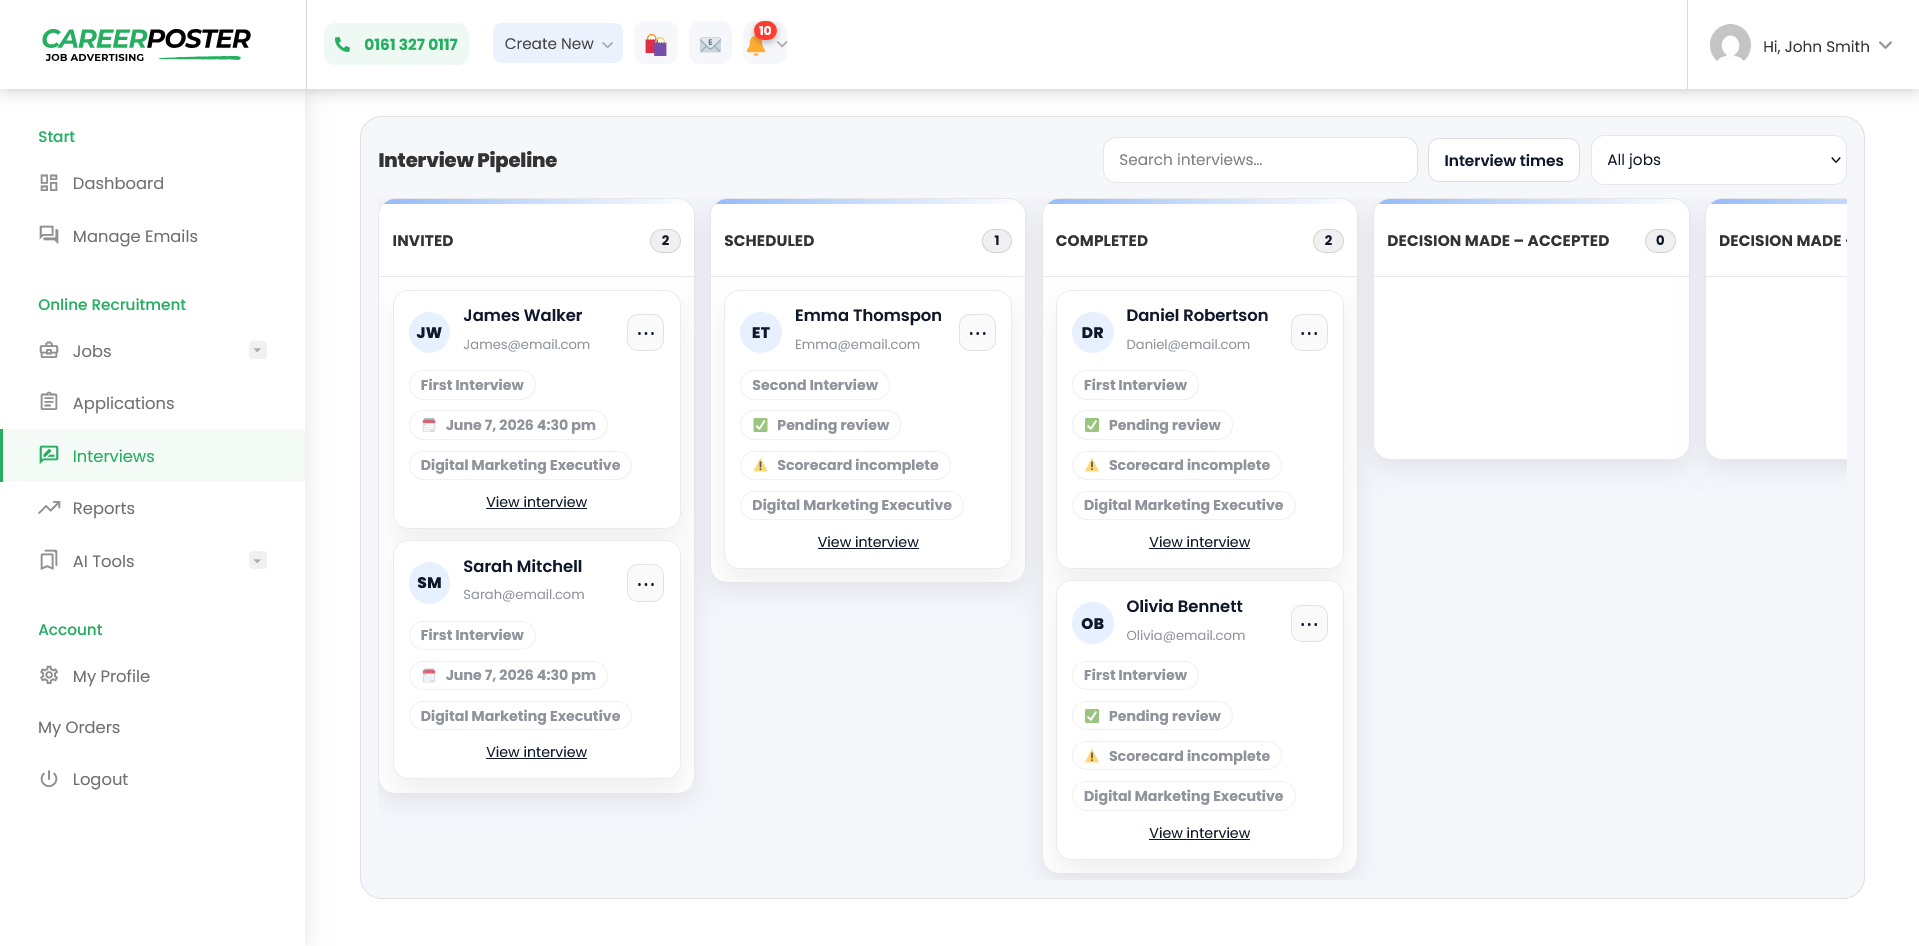This screenshot has width=1919, height=946.
Task: Click Daniel Robertson's Scorecard incomplete tag
Action: (x=1177, y=465)
